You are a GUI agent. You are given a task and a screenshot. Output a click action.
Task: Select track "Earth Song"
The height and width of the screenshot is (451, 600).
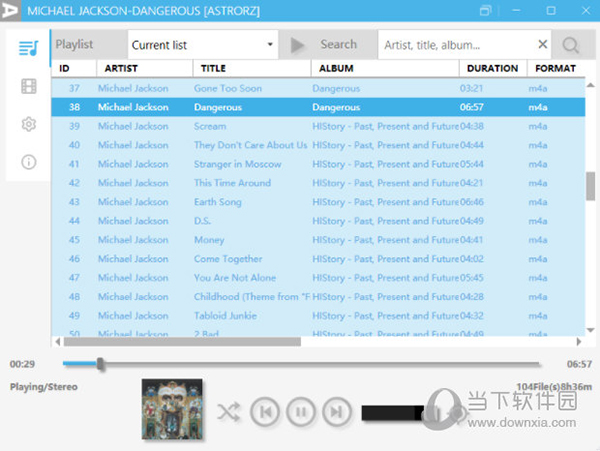[x=217, y=202]
